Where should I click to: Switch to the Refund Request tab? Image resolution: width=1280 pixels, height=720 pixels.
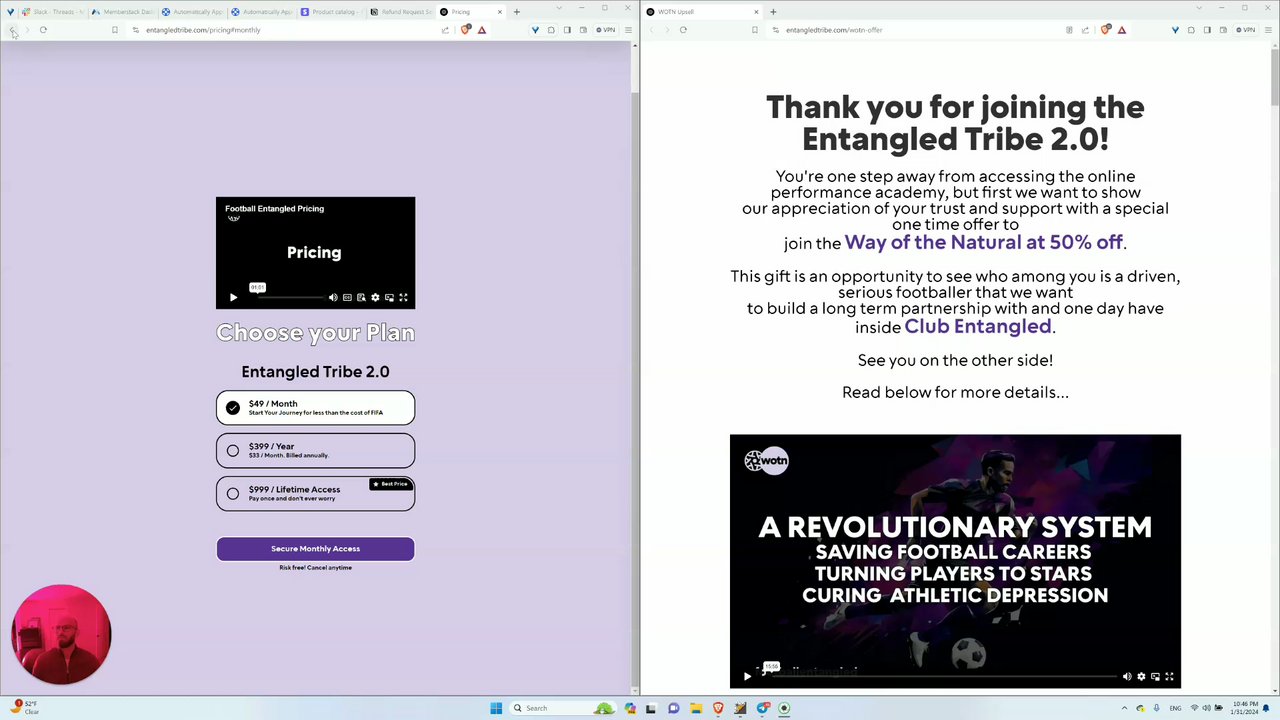(x=401, y=12)
